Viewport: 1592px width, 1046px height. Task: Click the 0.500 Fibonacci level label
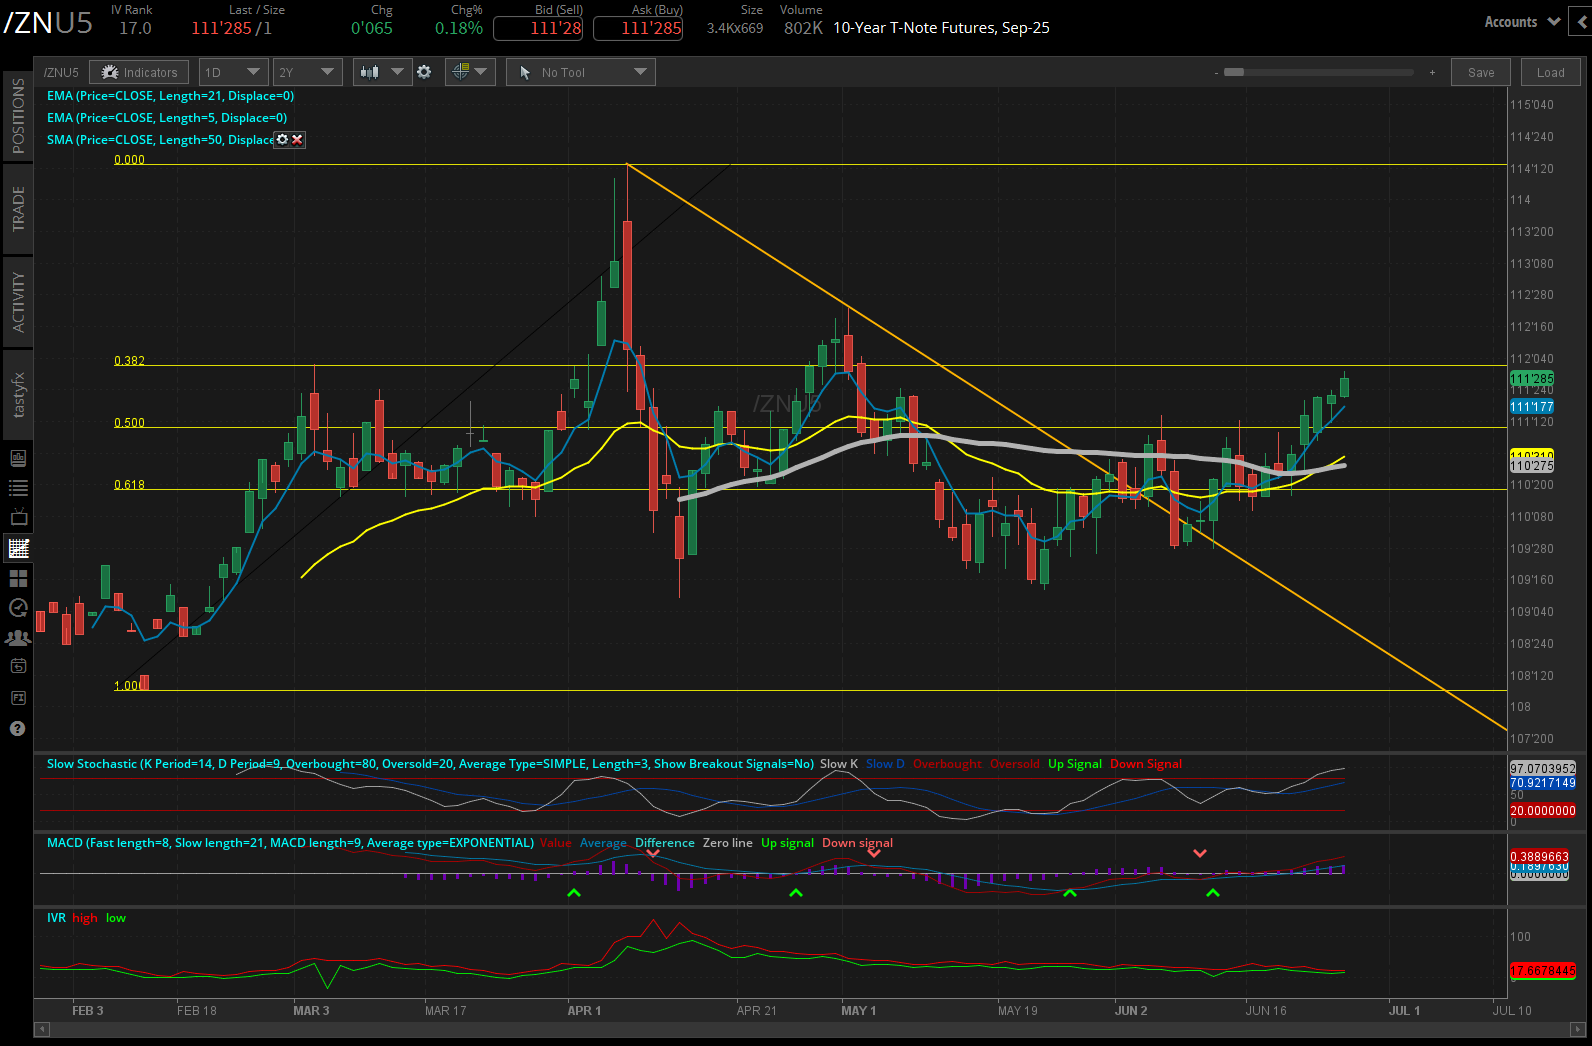(129, 423)
